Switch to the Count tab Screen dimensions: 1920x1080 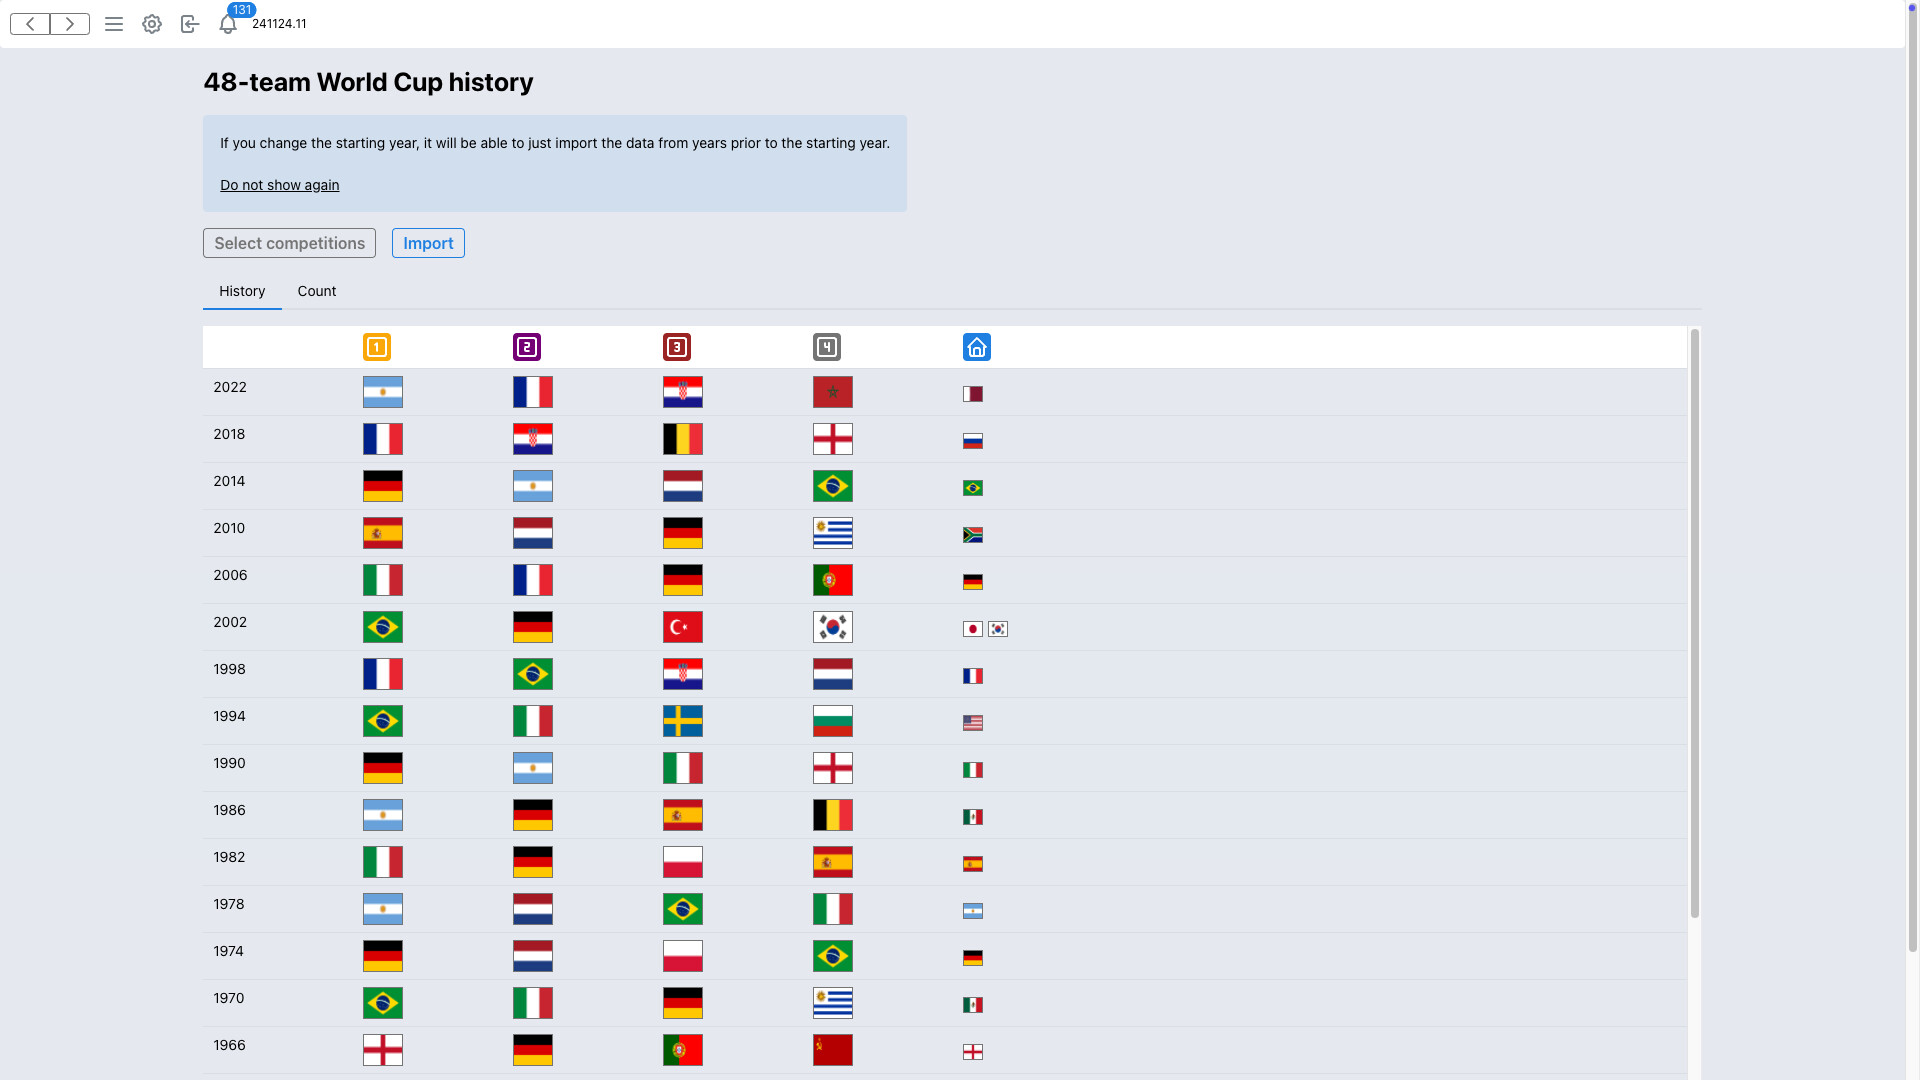[317, 291]
